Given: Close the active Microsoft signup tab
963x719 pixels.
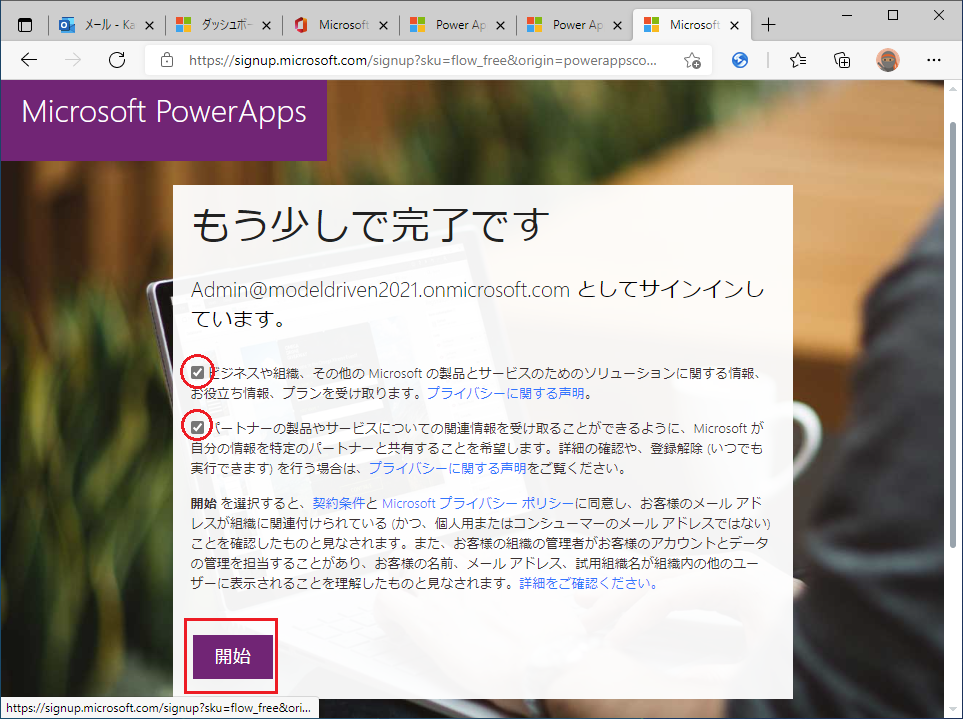Looking at the screenshot, I should [735, 25].
